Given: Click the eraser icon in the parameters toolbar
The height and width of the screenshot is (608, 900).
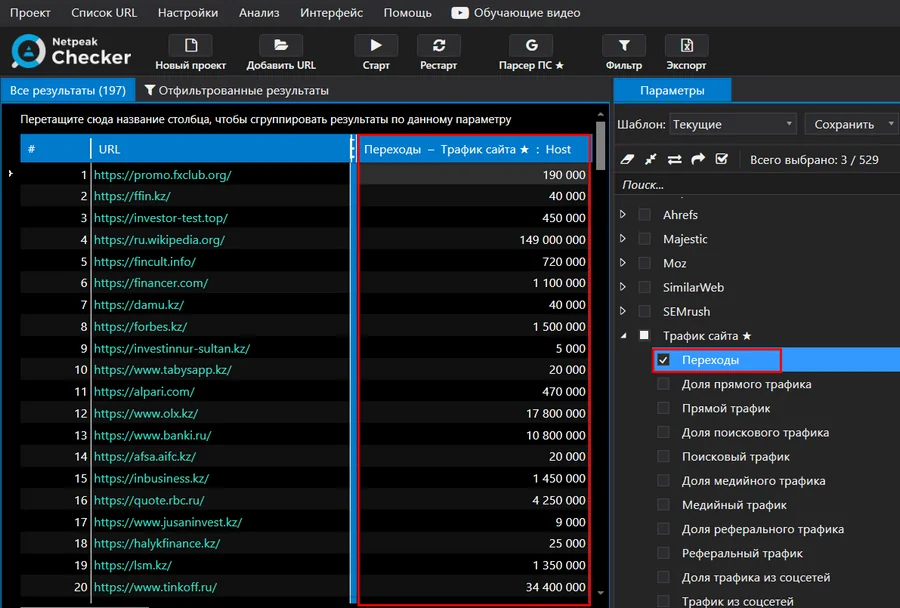Looking at the screenshot, I should pyautogui.click(x=627, y=159).
